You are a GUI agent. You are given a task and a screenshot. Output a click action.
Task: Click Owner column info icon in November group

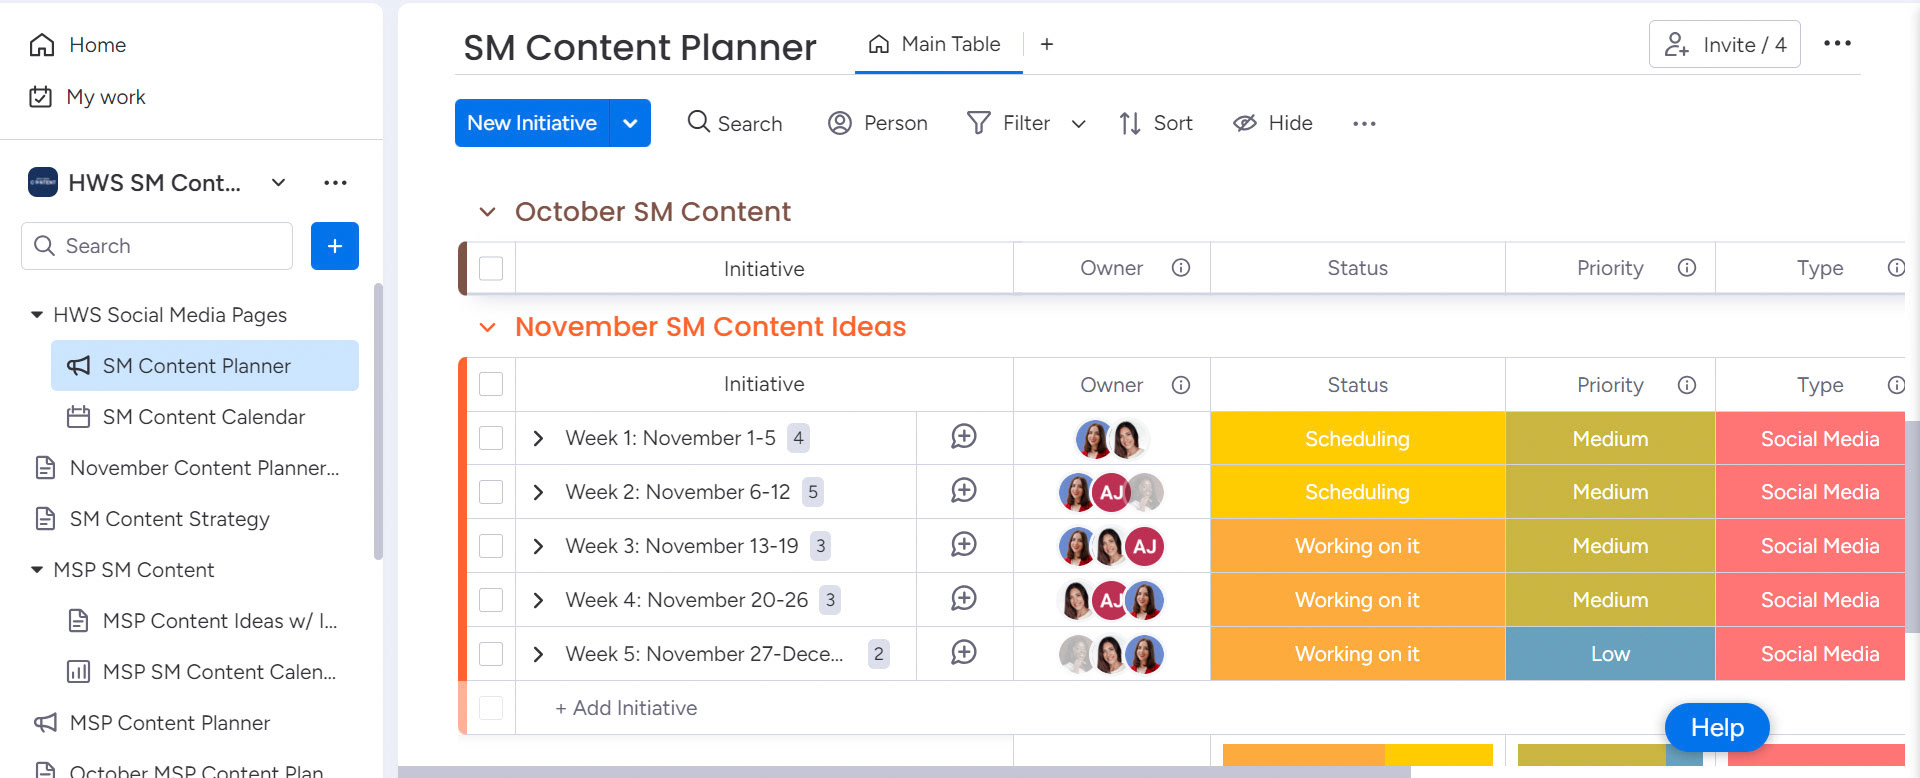tap(1181, 385)
